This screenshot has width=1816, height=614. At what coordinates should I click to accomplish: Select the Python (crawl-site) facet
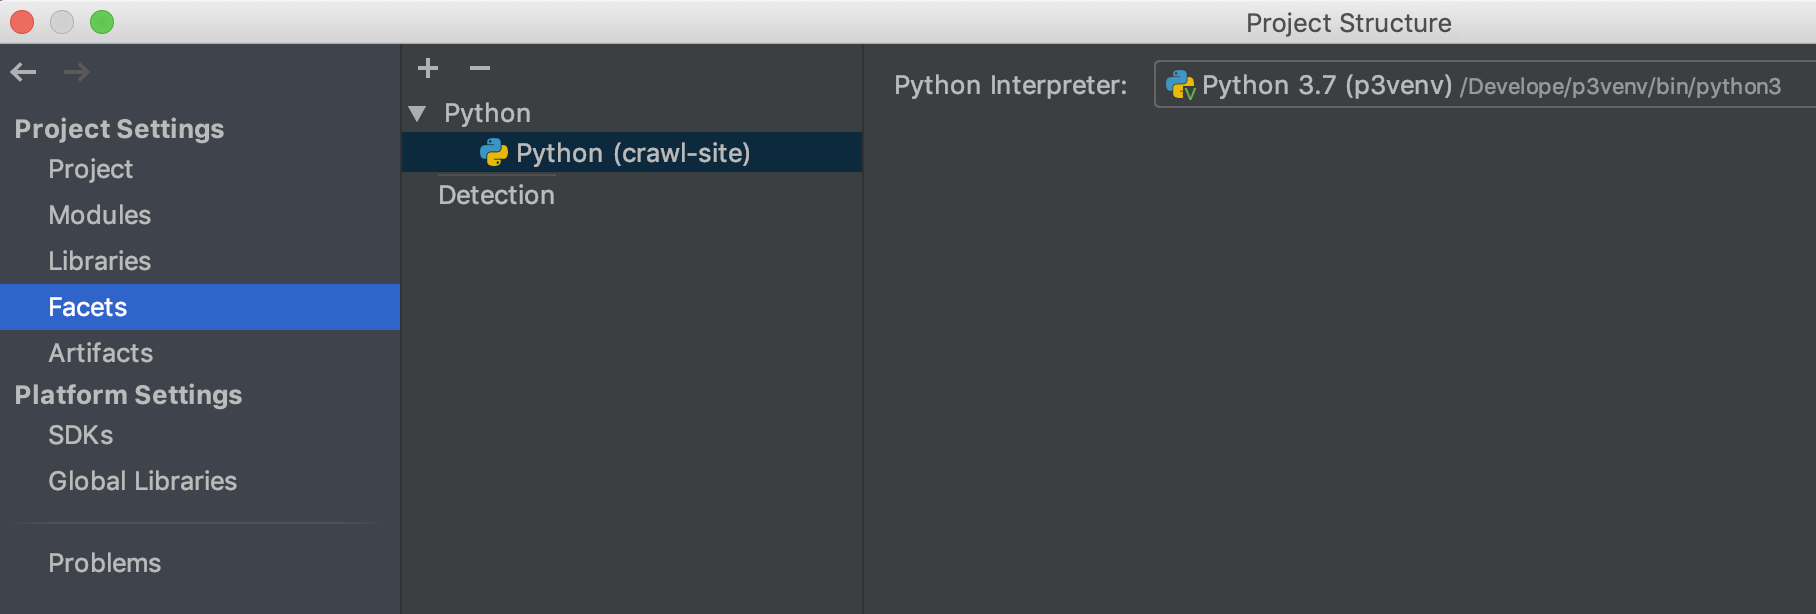pos(632,152)
